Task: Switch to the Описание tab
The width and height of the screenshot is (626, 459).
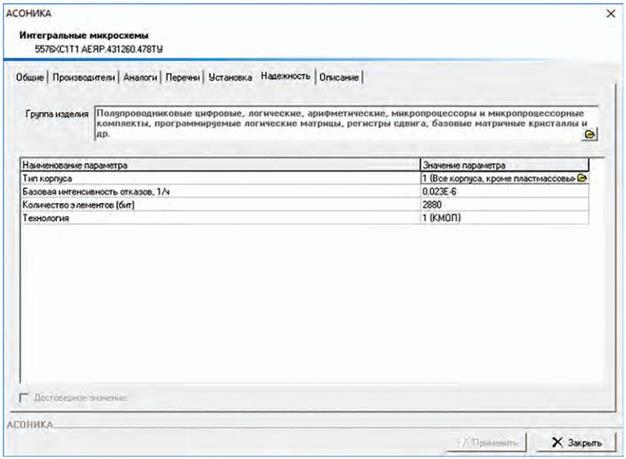Action: click(339, 76)
